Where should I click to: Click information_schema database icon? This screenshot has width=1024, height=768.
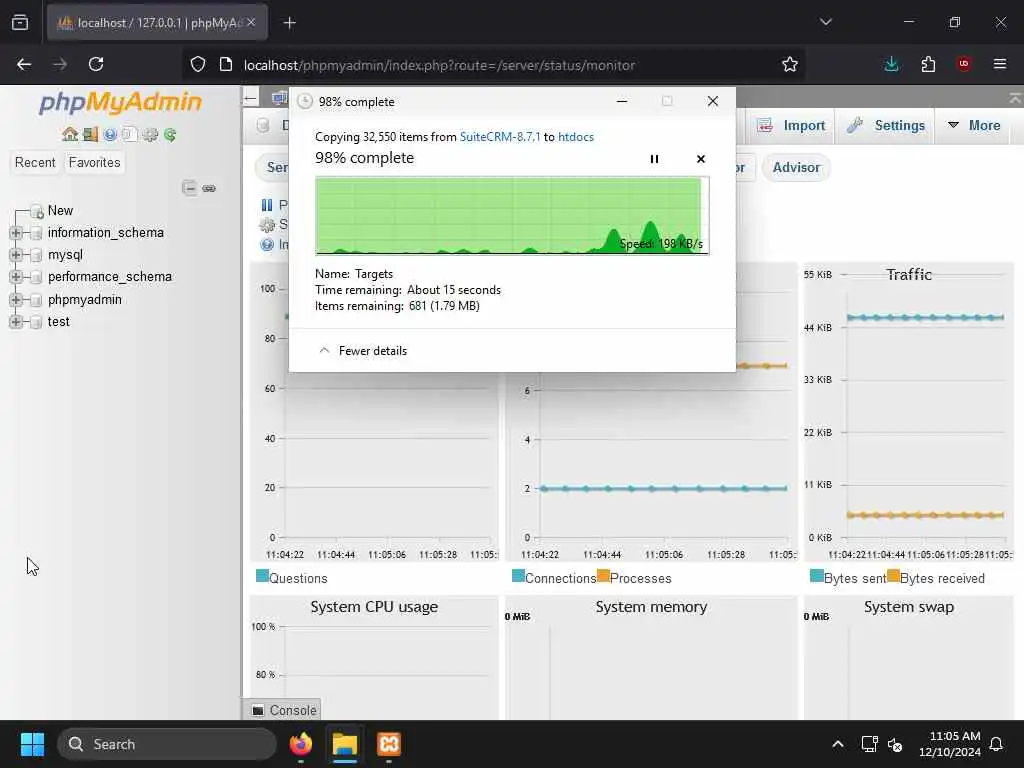[37, 233]
